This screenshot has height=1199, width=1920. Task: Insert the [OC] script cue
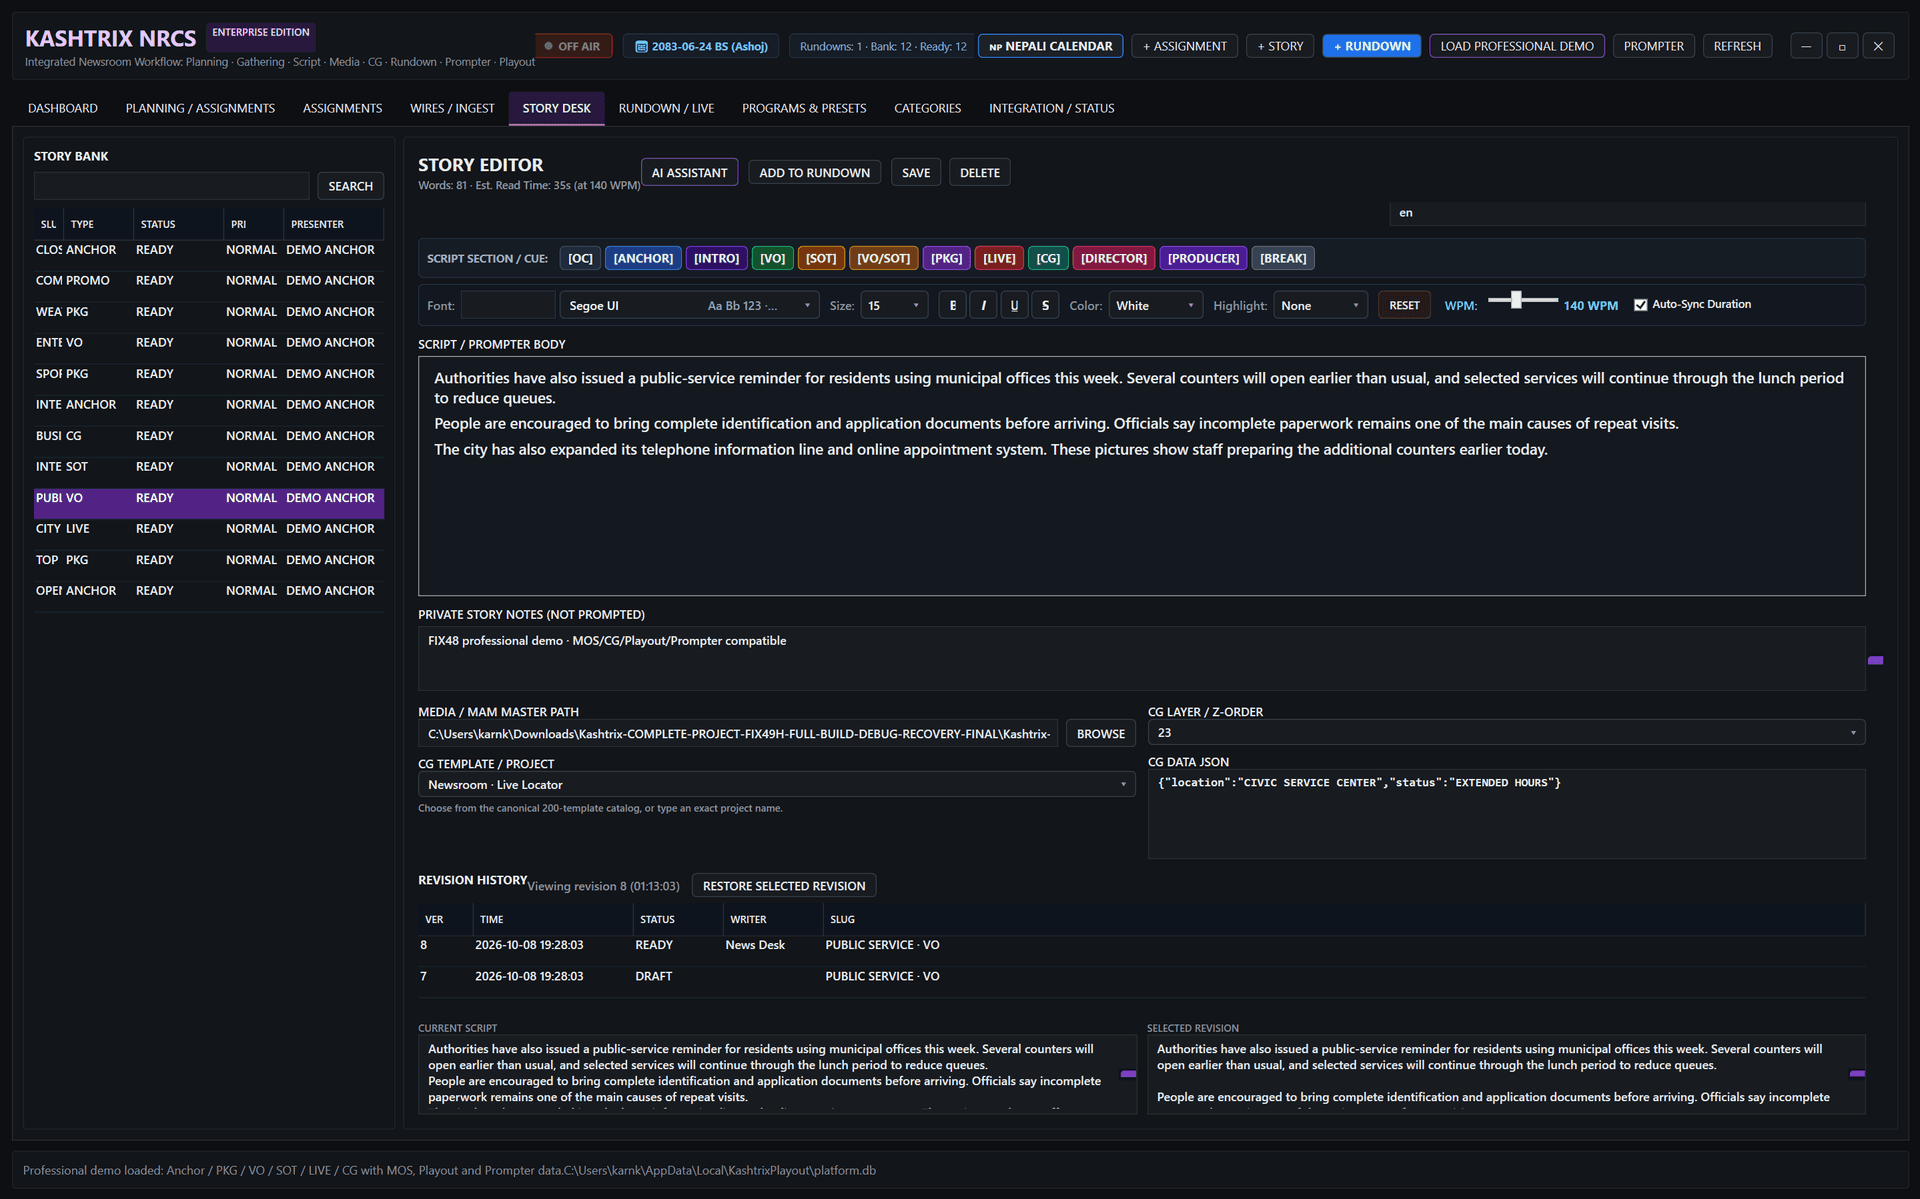580,259
